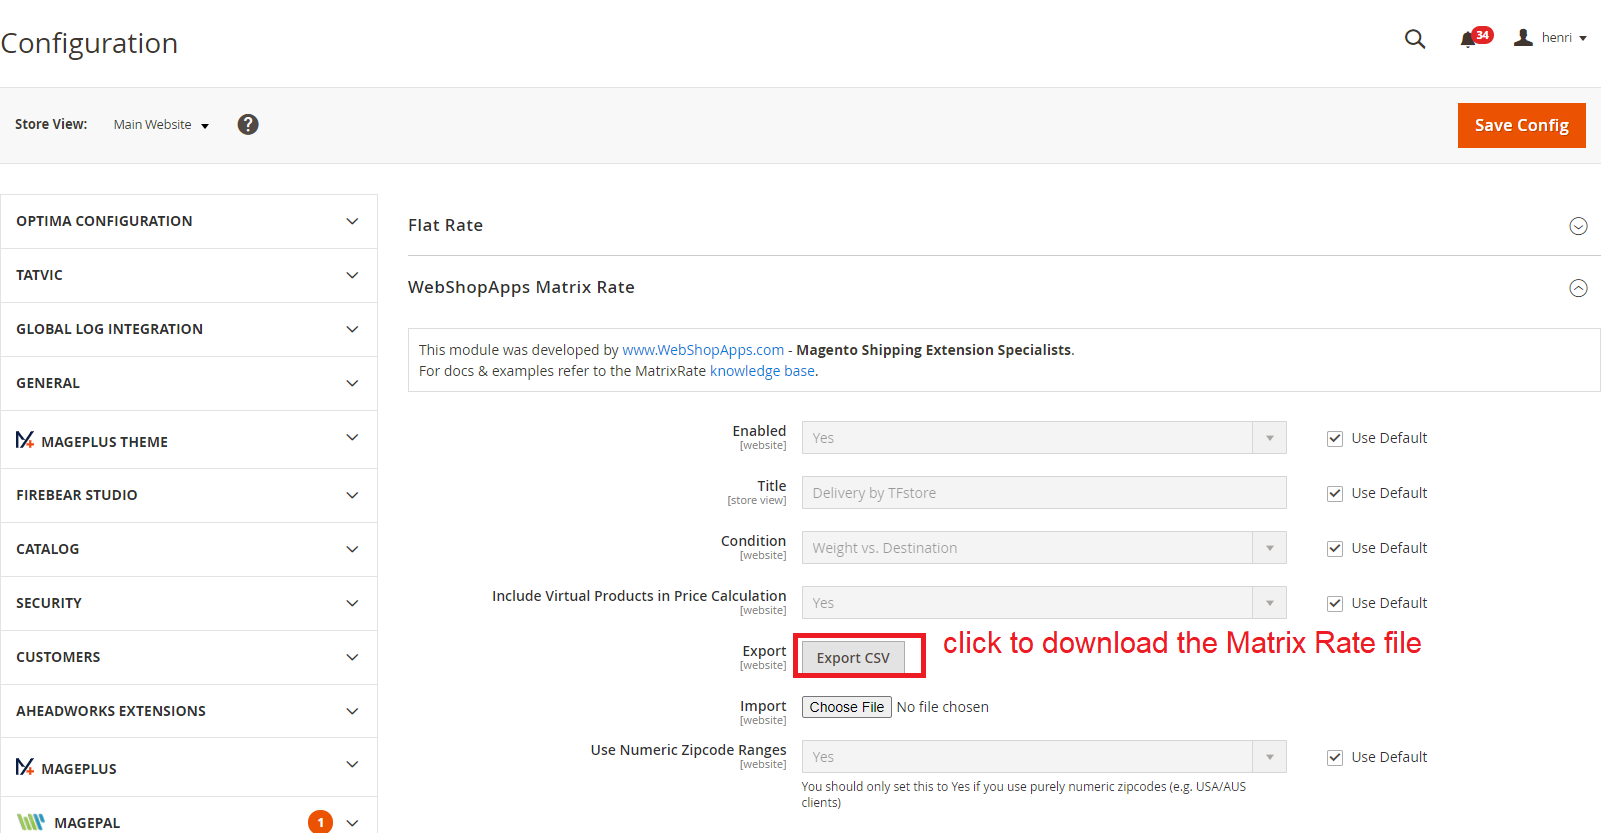Open the www.WebShopApps.com link
Screen dimensions: 1617x833
point(703,350)
